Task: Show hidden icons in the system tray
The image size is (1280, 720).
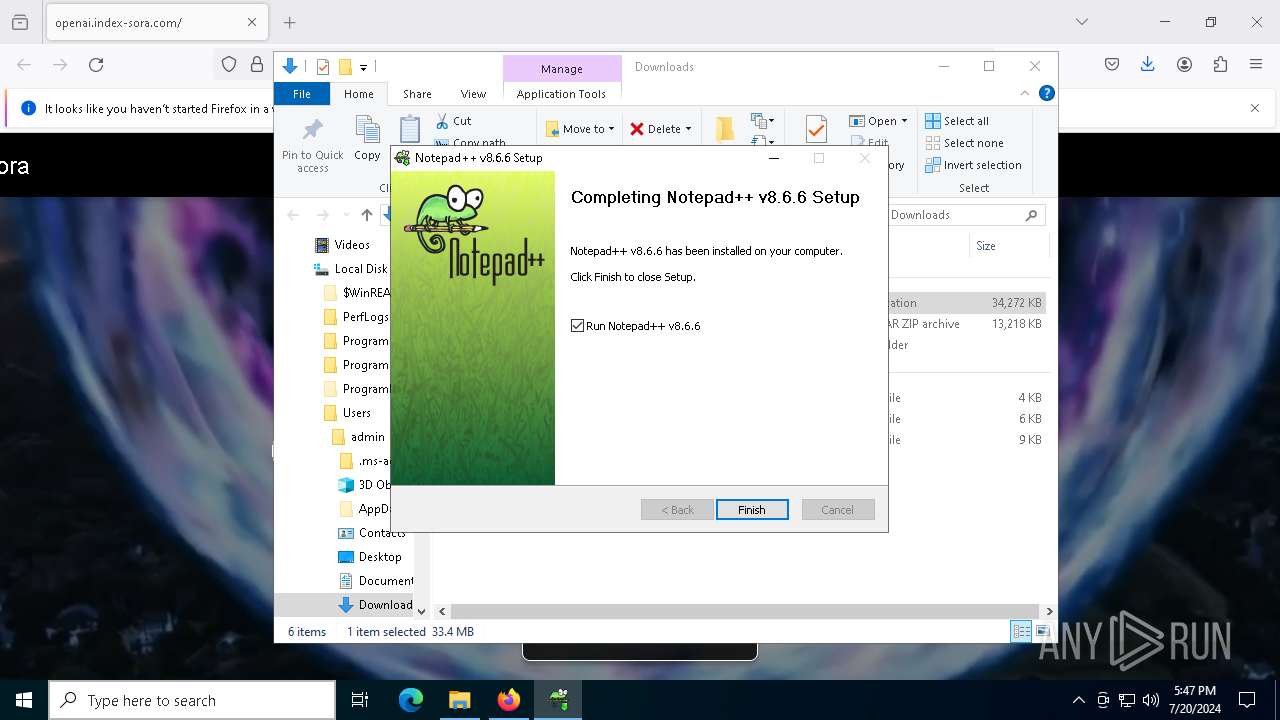Action: (1078, 700)
